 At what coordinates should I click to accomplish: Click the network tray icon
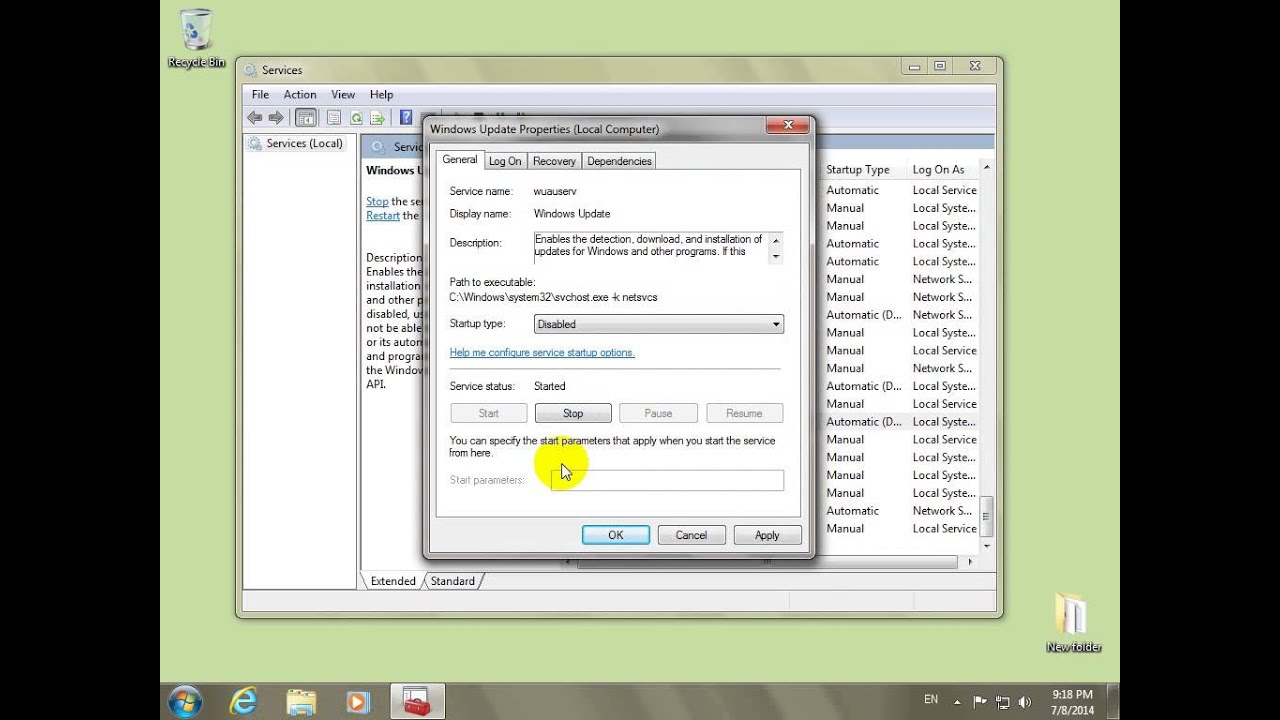(1003, 702)
